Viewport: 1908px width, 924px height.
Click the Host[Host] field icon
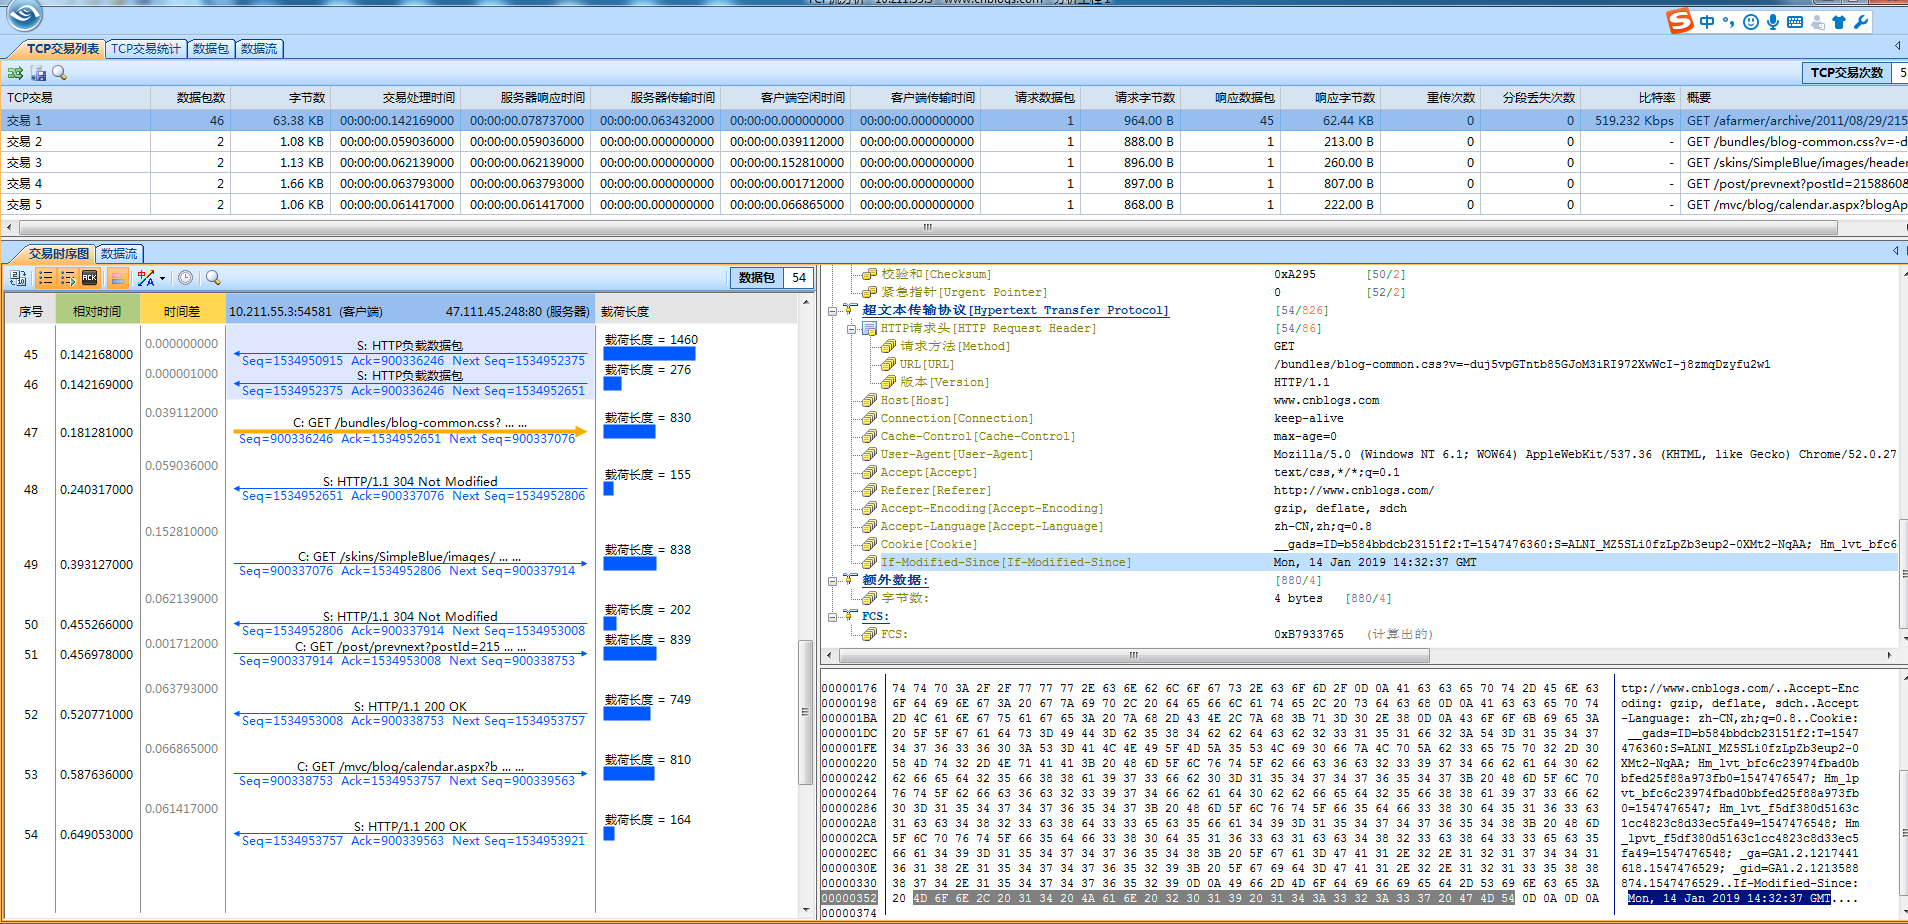[870, 400]
